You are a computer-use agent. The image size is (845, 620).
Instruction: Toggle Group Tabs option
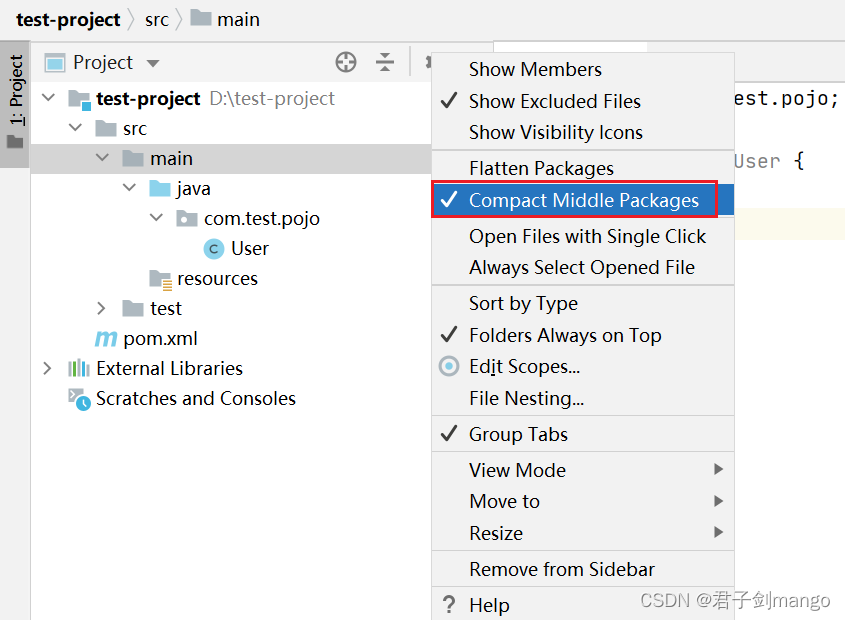point(518,434)
